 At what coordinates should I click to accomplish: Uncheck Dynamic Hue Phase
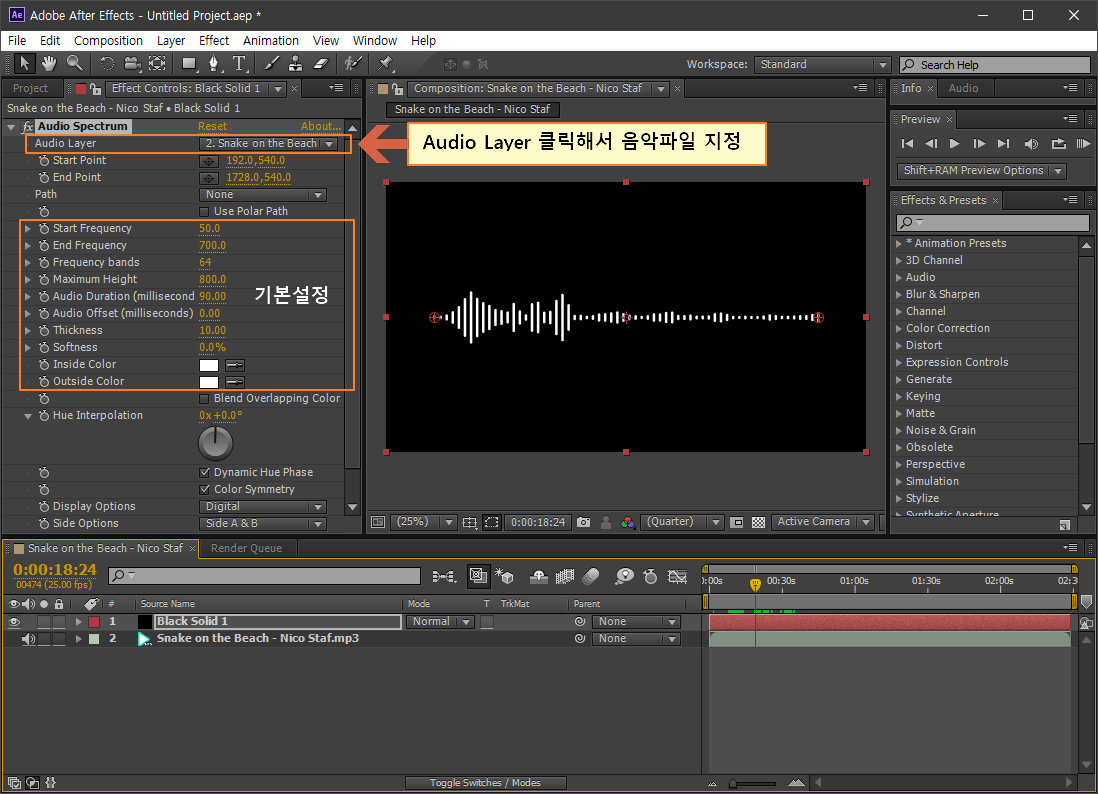point(204,473)
